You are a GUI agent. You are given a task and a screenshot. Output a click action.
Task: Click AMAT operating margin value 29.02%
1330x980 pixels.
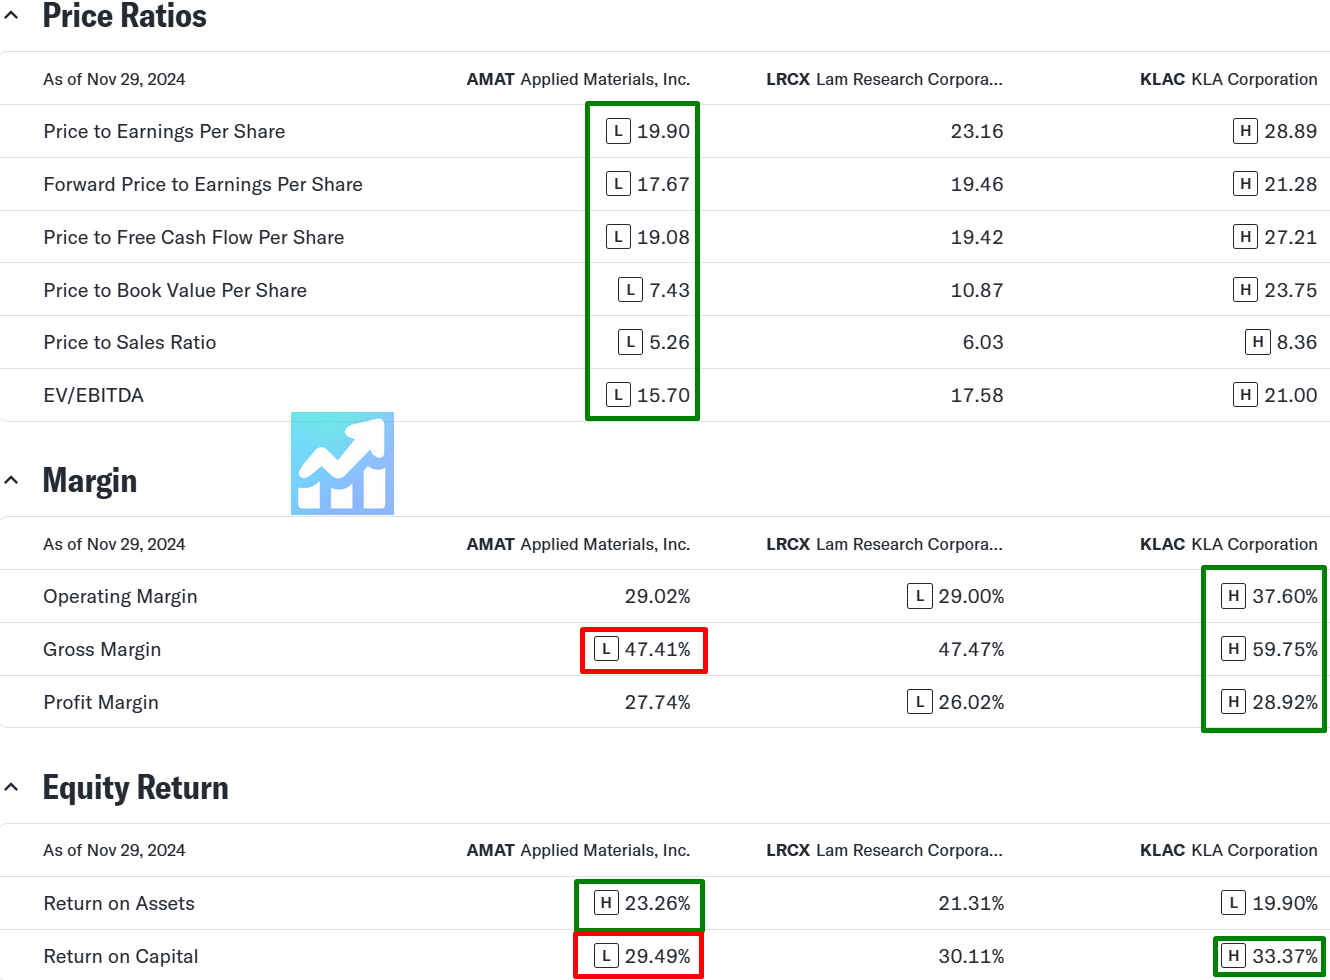point(657,596)
